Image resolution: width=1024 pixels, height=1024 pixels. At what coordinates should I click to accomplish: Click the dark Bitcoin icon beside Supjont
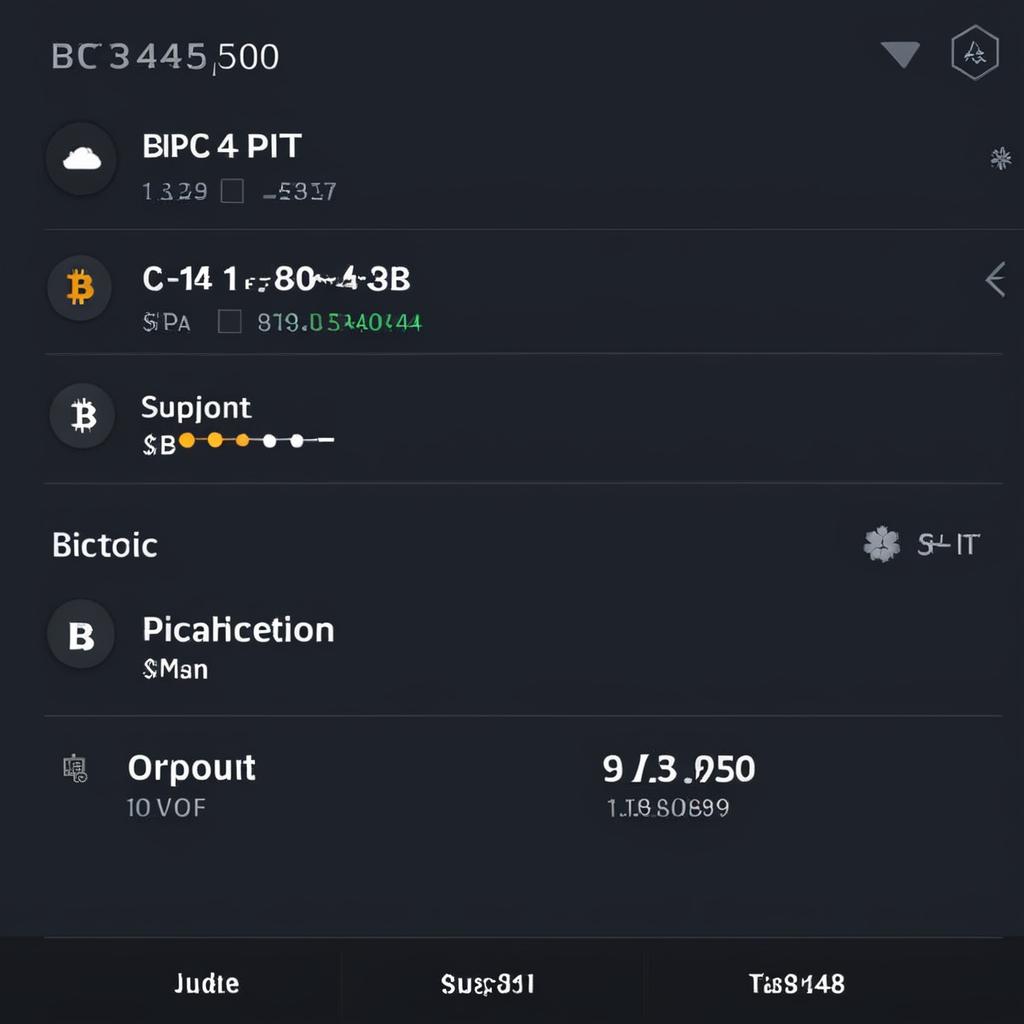81,416
